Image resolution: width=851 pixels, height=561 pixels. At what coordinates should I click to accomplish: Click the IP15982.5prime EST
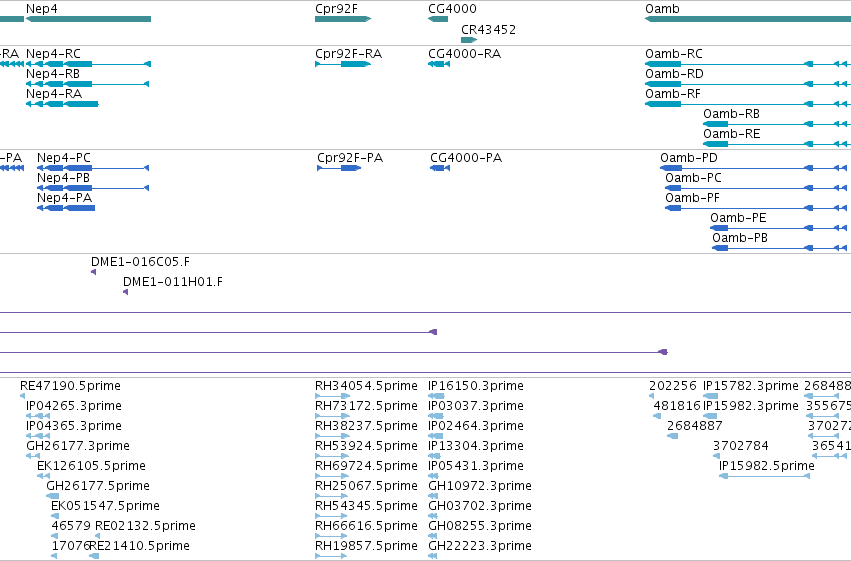765,476
